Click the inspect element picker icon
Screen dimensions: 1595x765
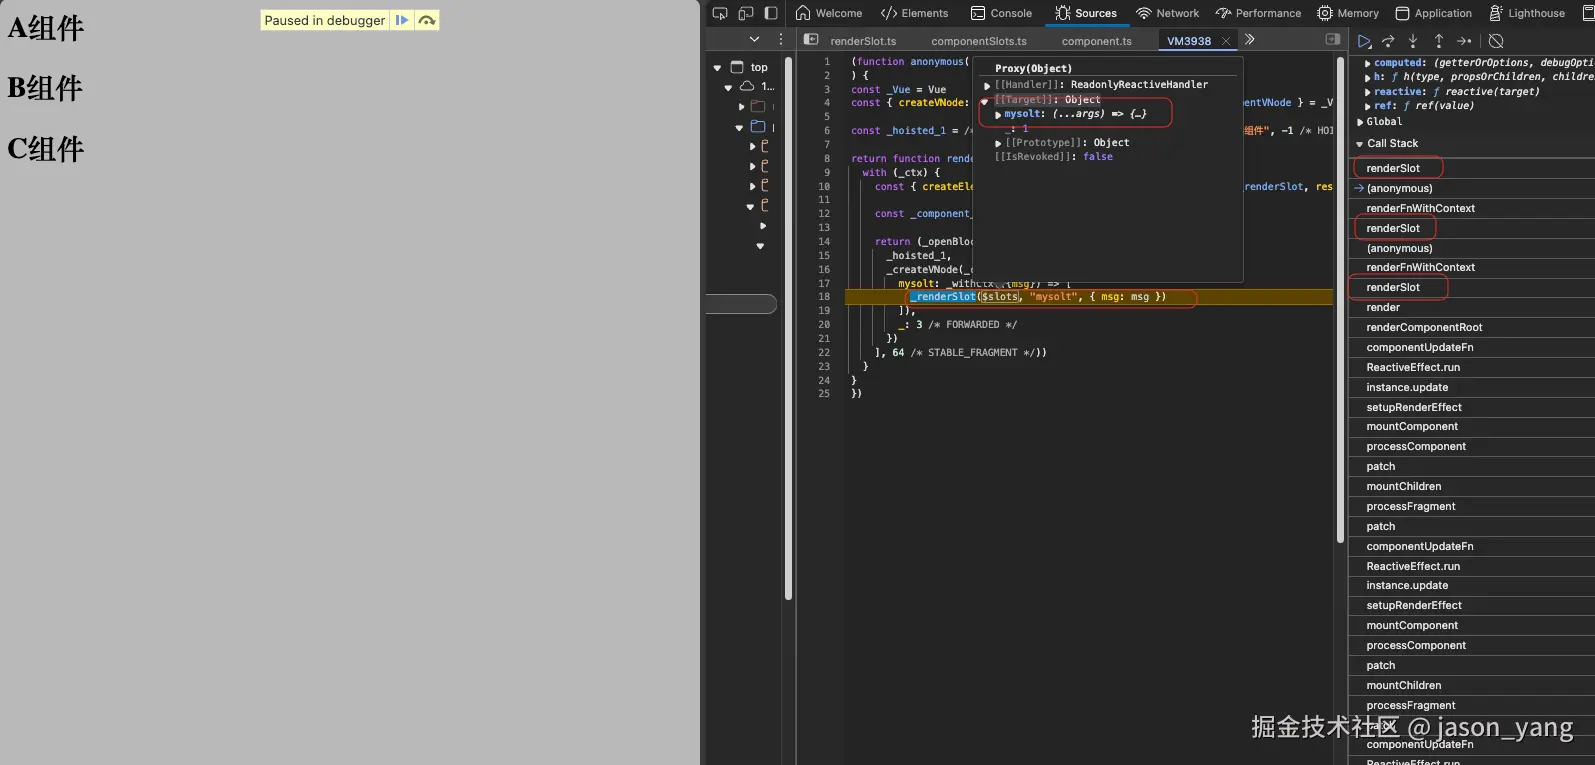[720, 13]
